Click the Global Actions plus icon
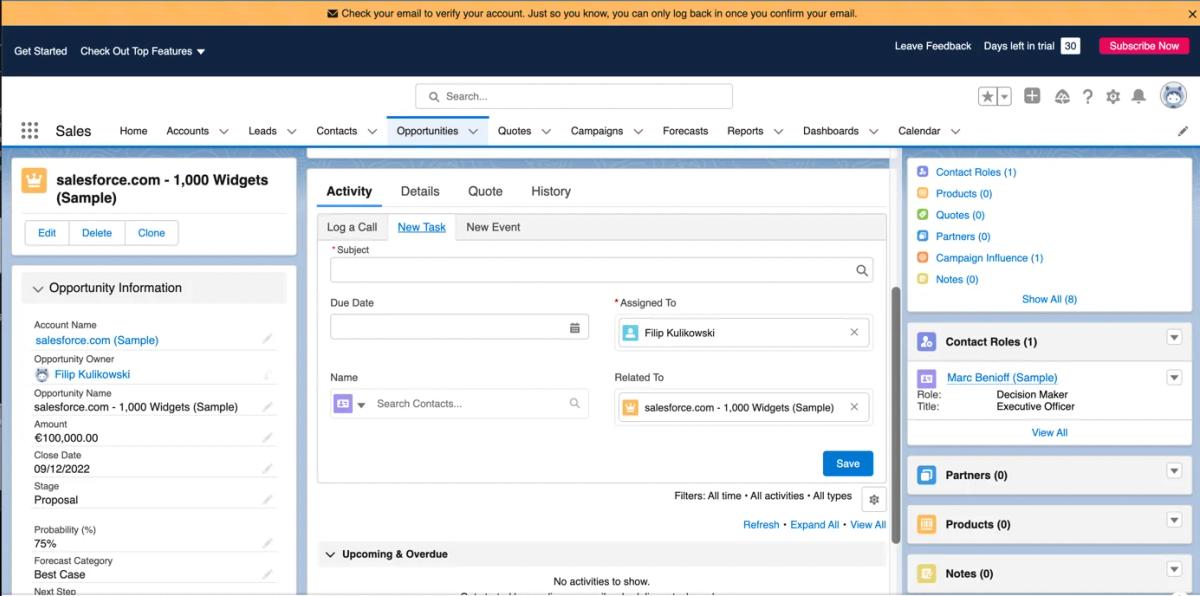The width and height of the screenshot is (1200, 596). [x=1032, y=96]
